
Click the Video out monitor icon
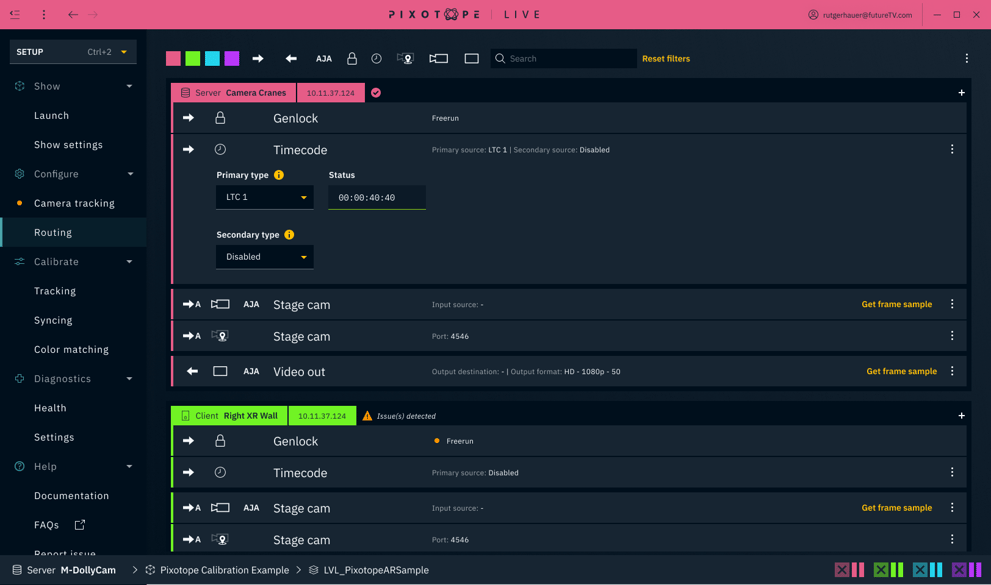(220, 371)
